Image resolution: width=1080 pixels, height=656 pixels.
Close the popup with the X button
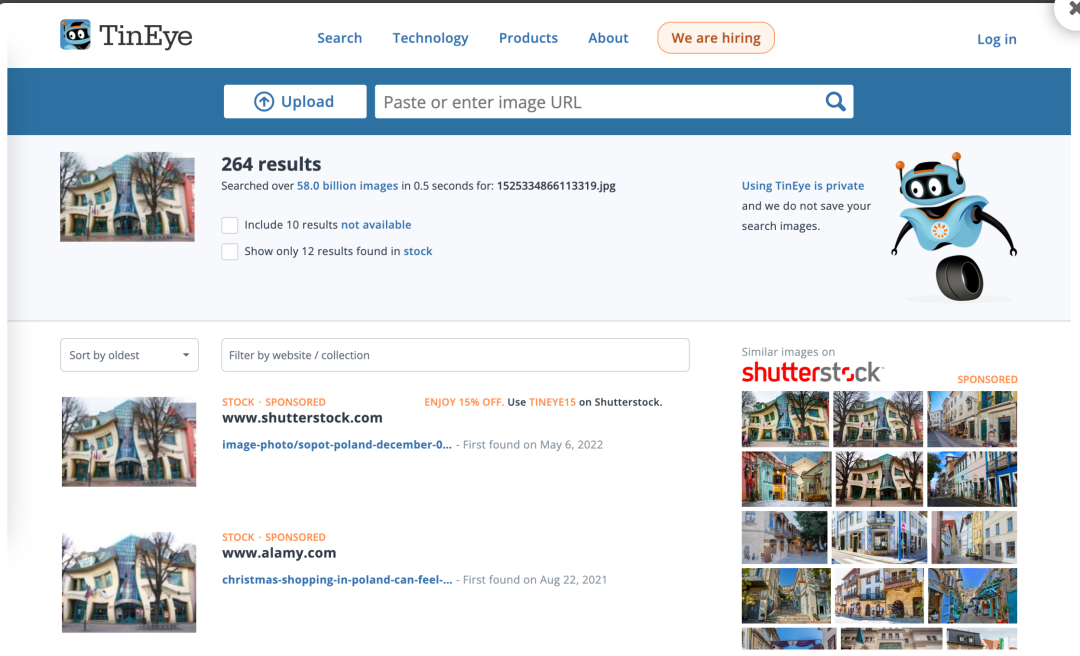click(x=1072, y=8)
